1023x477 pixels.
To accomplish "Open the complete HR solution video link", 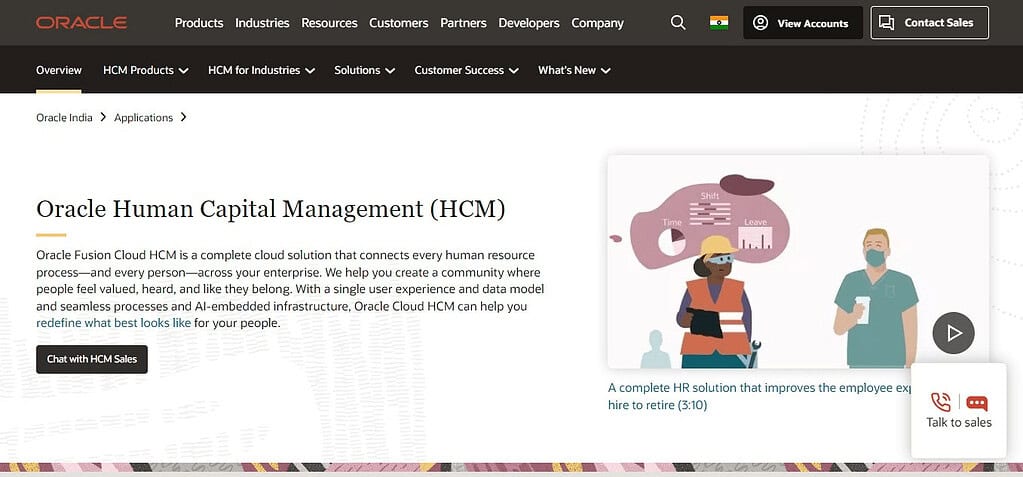I will (x=760, y=396).
